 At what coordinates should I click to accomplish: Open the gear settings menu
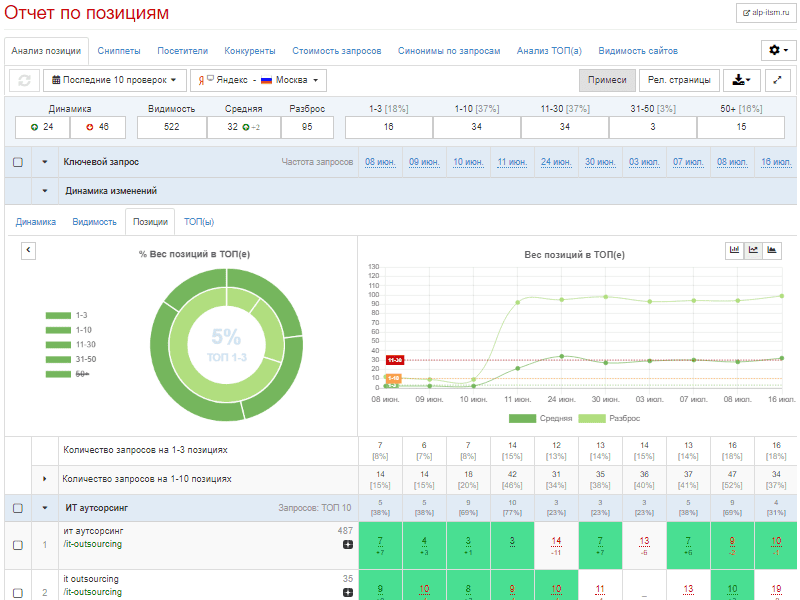pyautogui.click(x=777, y=50)
